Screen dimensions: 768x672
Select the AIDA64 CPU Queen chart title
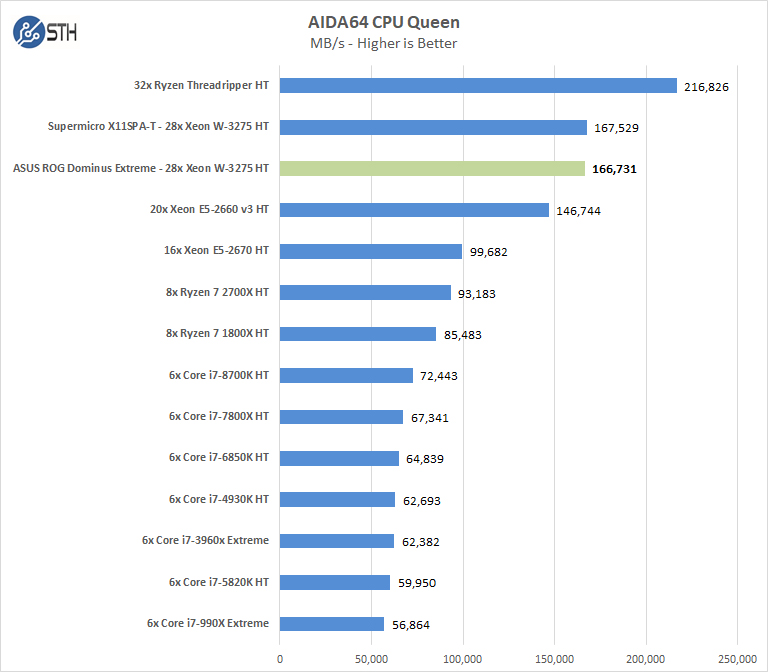(384, 22)
